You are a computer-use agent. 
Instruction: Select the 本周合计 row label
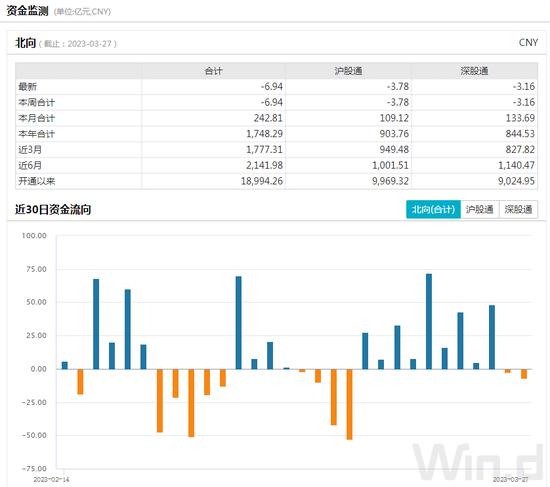tap(36, 102)
